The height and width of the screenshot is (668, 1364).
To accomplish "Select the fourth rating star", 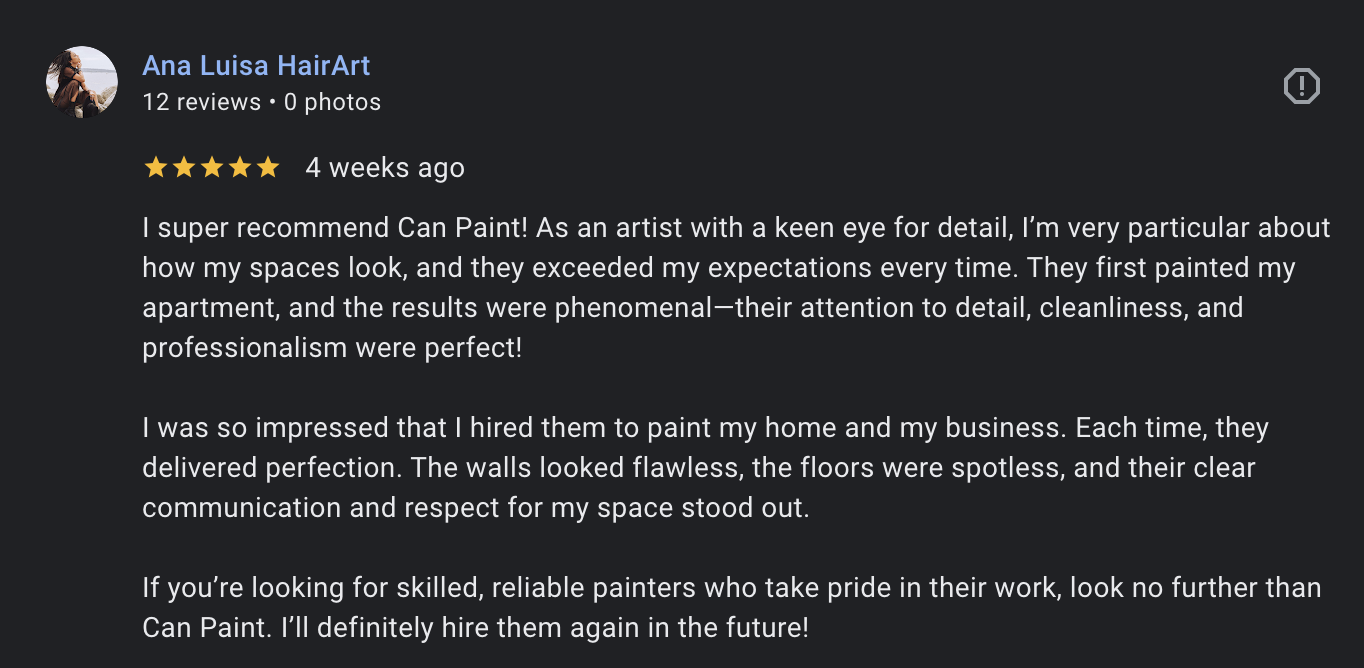I will pos(239,168).
